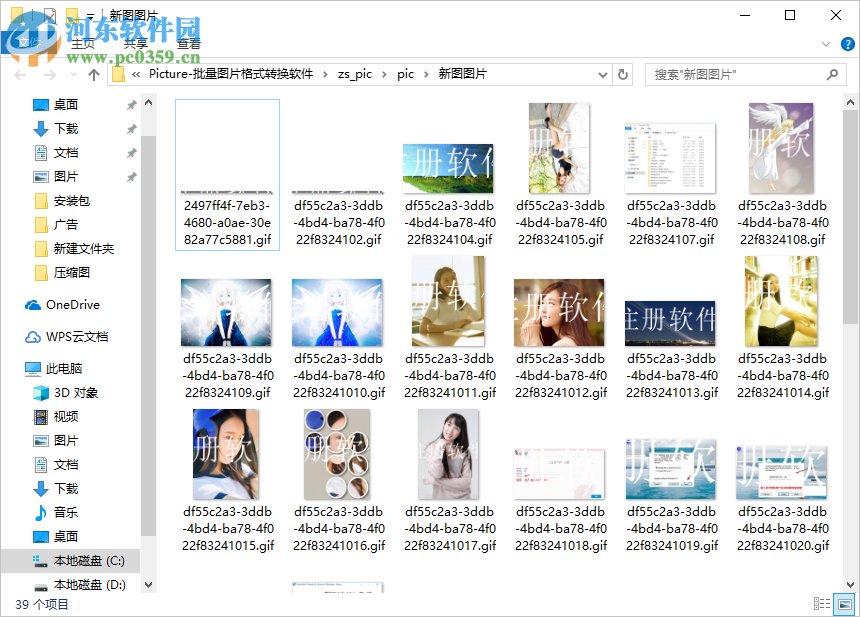Click the search magnifier in the search box

pyautogui.click(x=832, y=74)
